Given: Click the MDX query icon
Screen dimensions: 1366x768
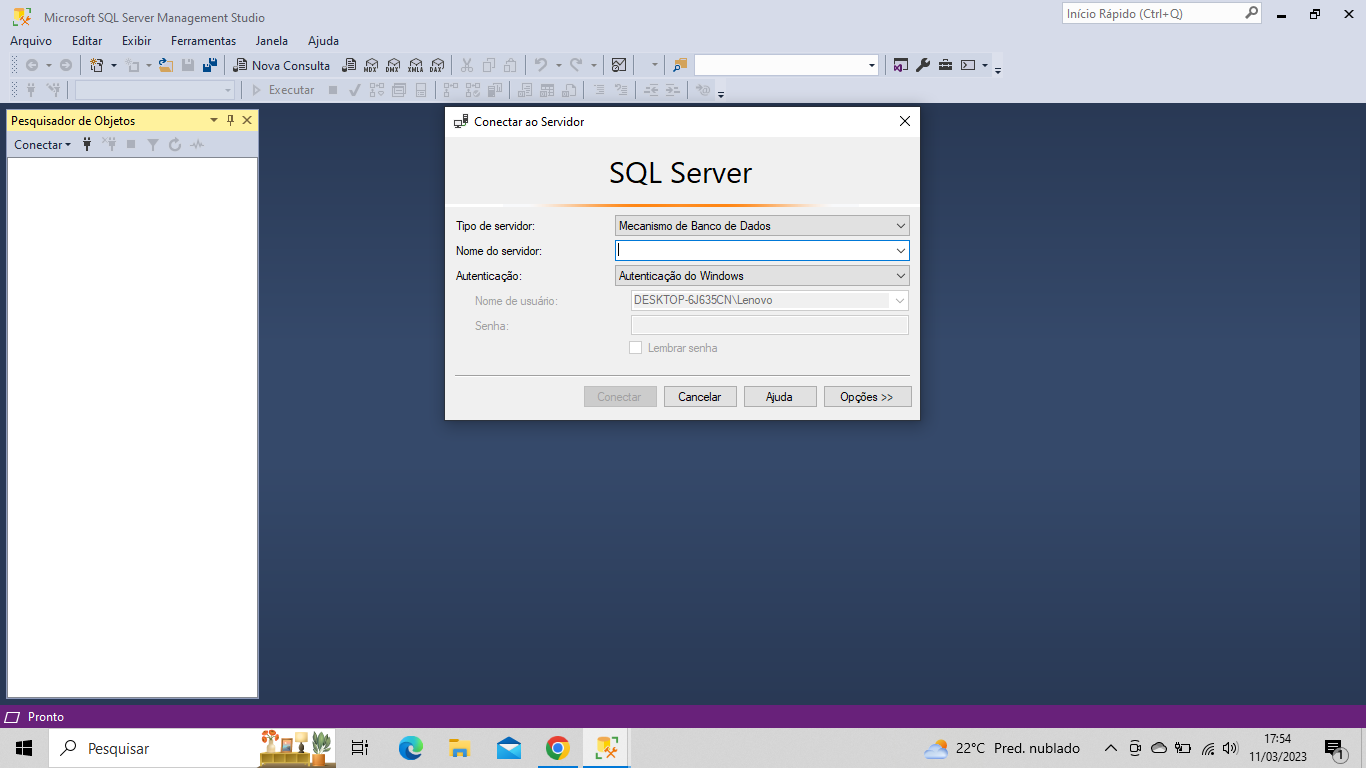Looking at the screenshot, I should click(x=371, y=65).
